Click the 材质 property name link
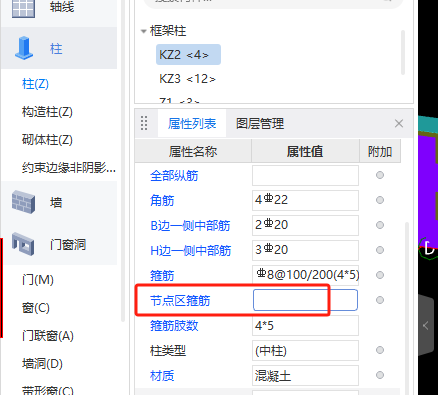The width and height of the screenshot is (438, 395). tap(162, 375)
